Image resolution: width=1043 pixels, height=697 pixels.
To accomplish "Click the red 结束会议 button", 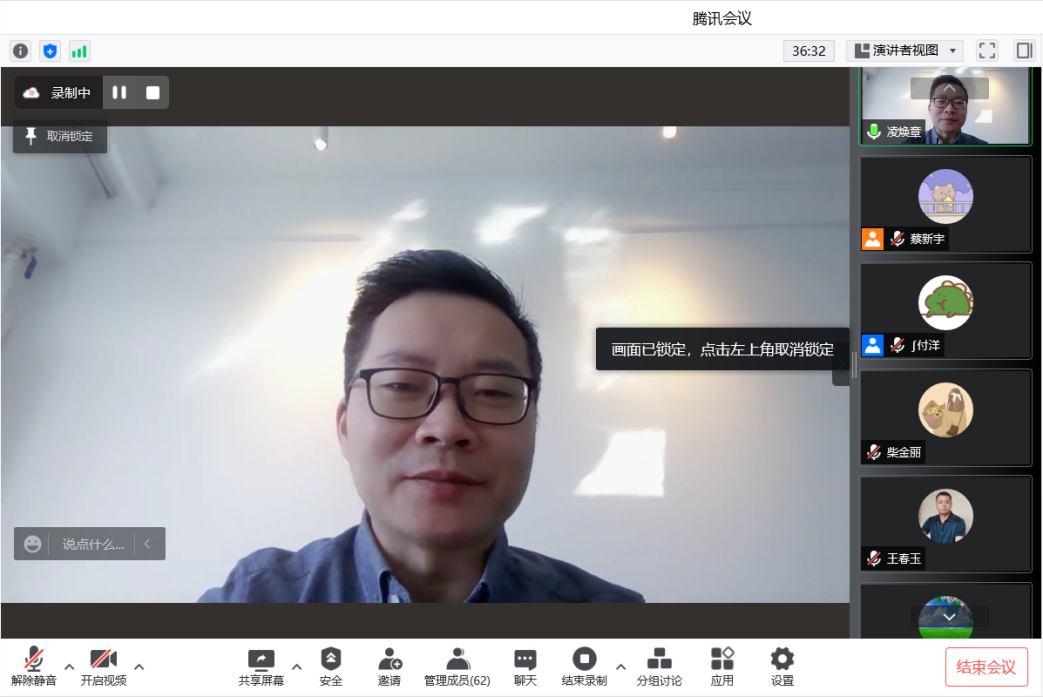I will pyautogui.click(x=986, y=667).
